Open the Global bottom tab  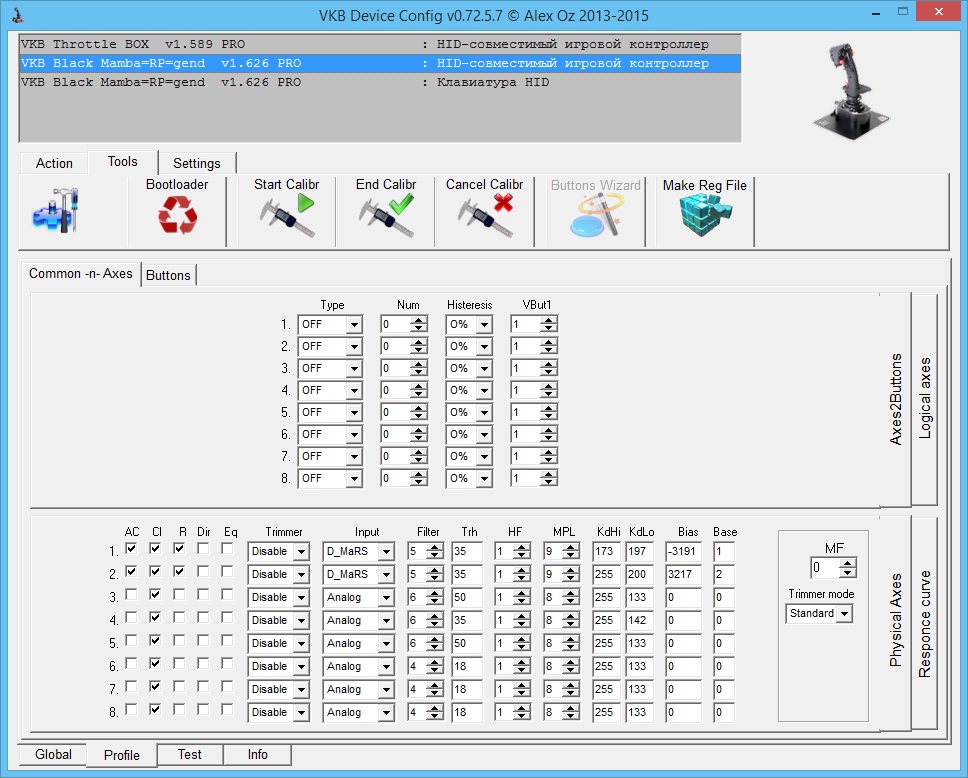[53, 755]
